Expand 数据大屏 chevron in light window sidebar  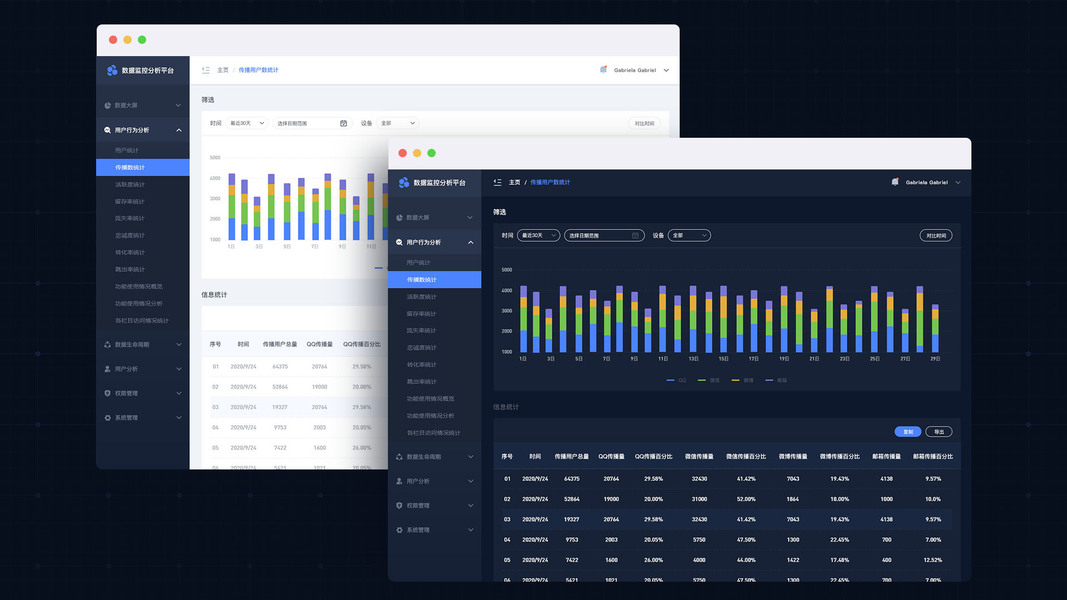pos(178,105)
